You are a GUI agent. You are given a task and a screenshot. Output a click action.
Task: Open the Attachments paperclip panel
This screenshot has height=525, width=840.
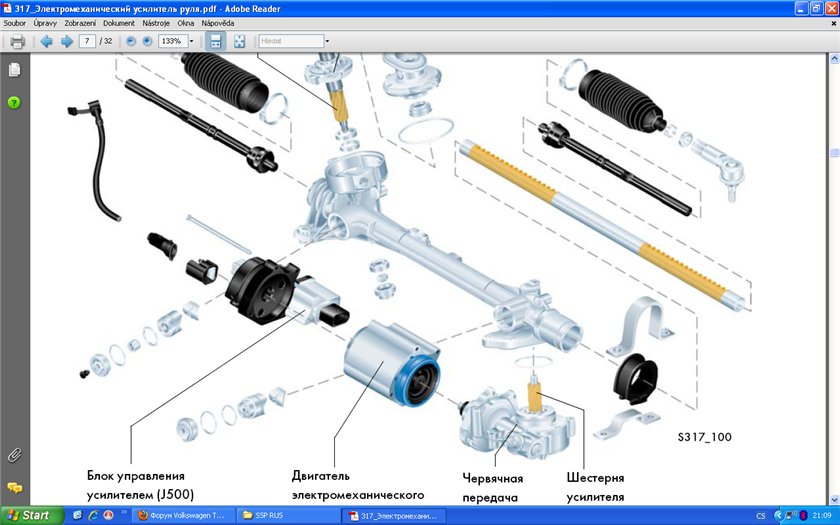tap(14, 454)
